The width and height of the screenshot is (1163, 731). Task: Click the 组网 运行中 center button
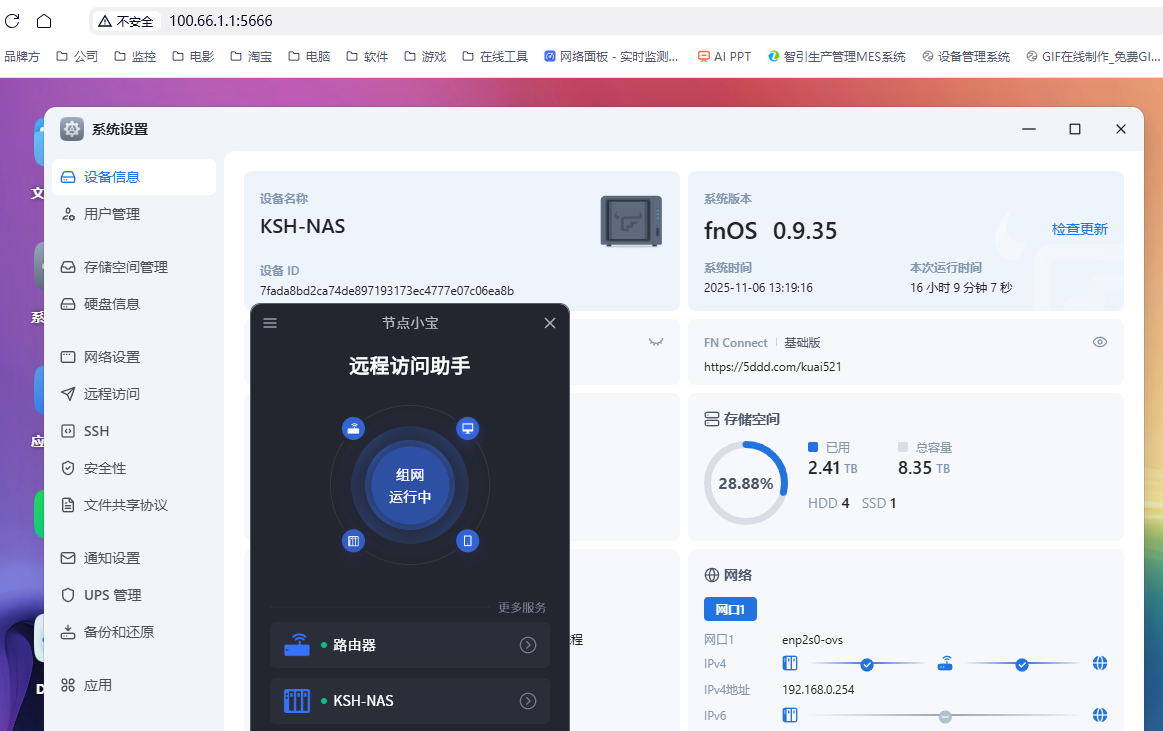409,486
